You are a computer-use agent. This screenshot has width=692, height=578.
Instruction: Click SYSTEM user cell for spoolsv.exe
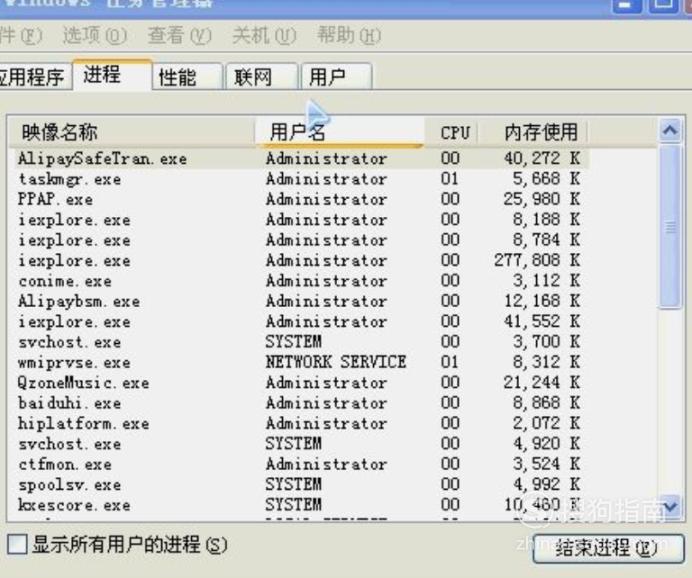(x=293, y=484)
